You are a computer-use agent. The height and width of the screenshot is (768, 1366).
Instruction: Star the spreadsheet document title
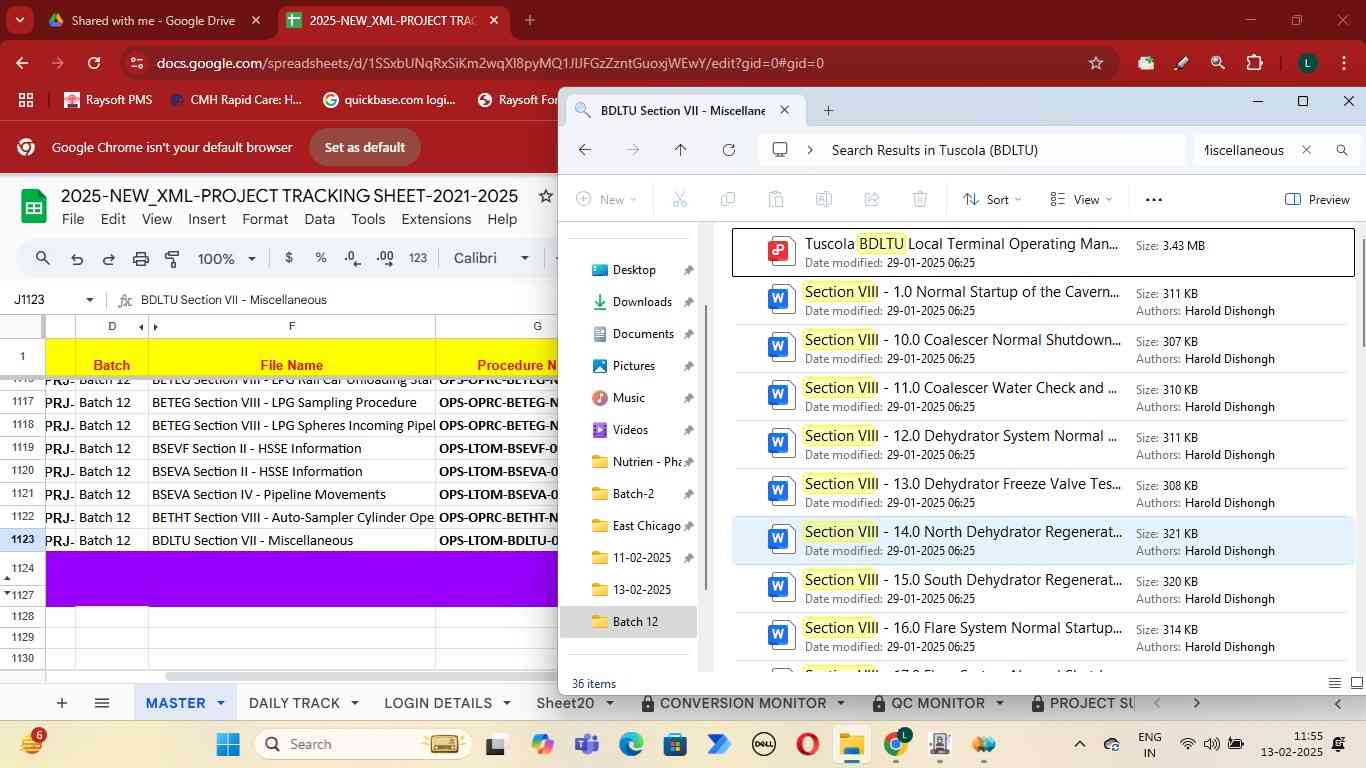pos(545,196)
